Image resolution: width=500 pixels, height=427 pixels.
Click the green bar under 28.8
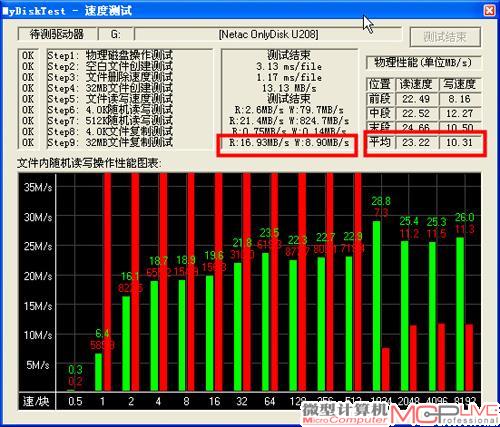(376, 305)
